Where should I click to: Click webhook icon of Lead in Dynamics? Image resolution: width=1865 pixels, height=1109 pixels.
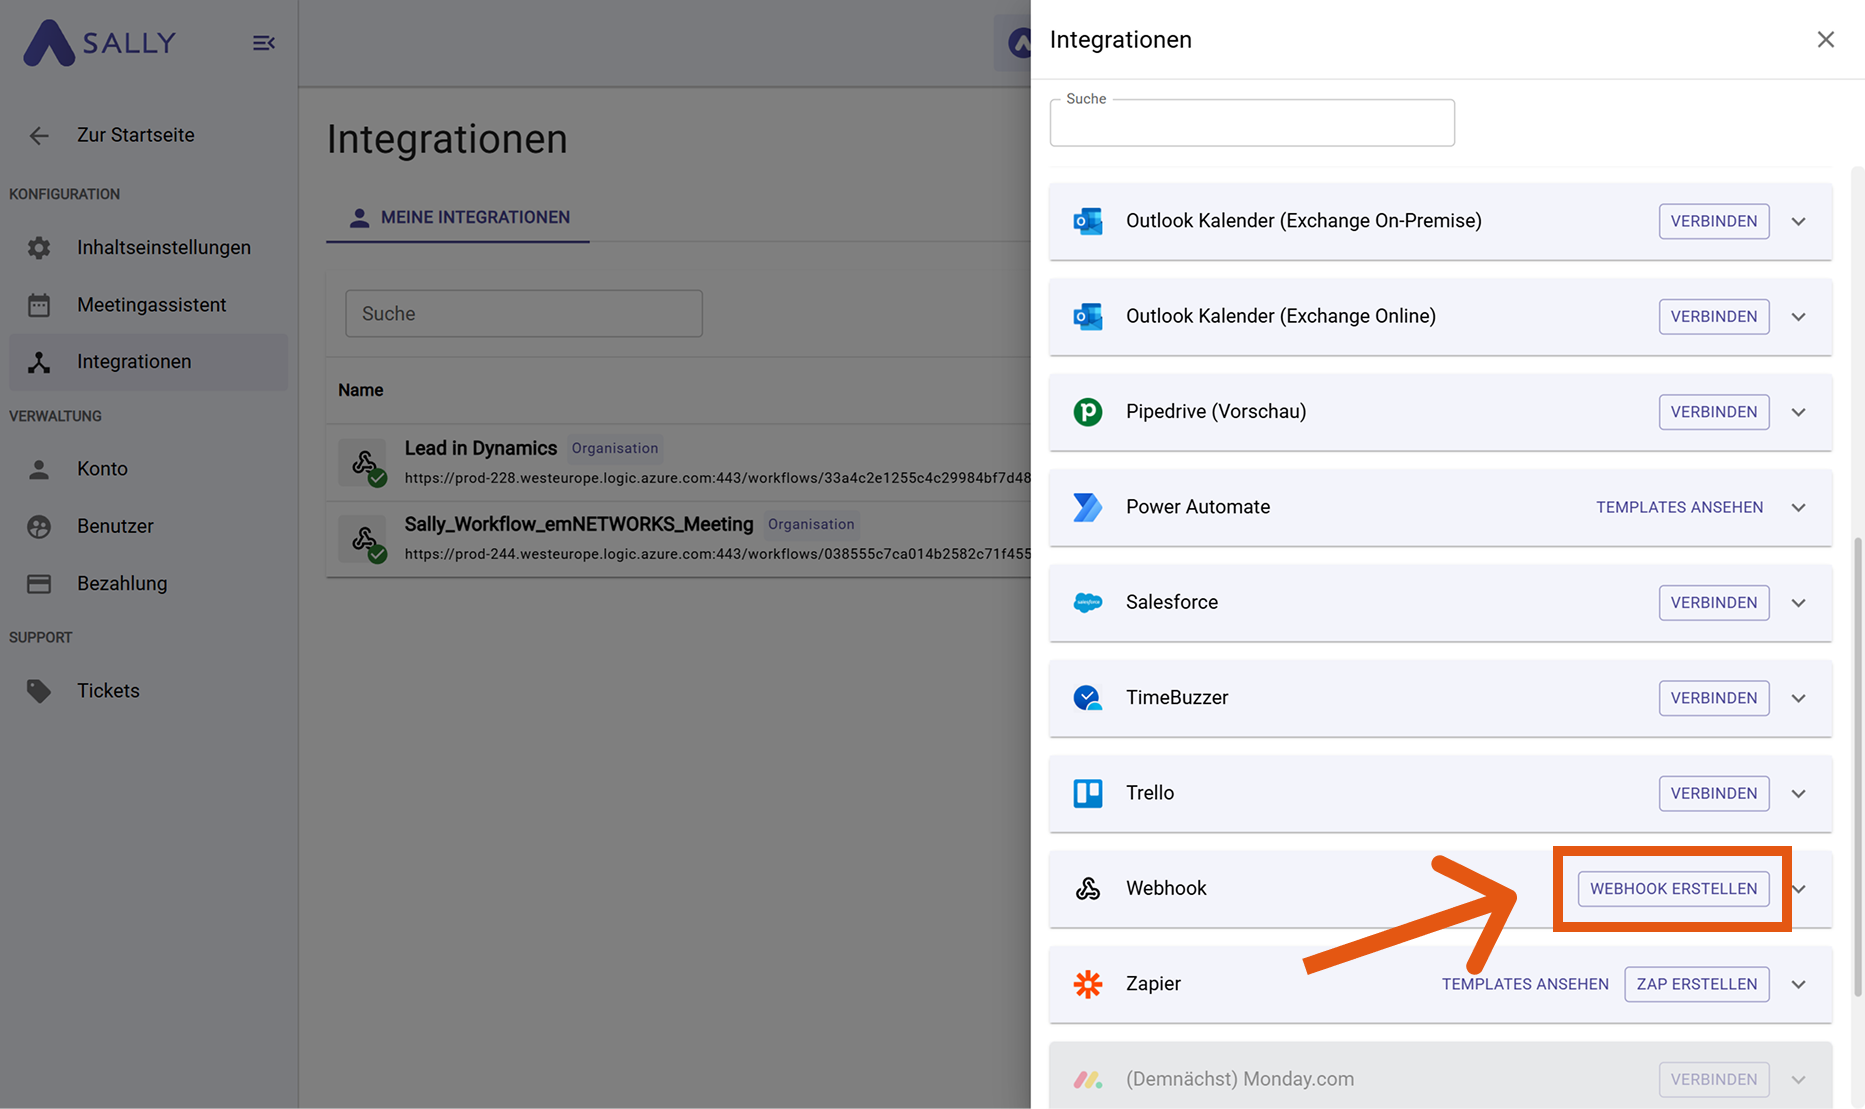(x=363, y=463)
